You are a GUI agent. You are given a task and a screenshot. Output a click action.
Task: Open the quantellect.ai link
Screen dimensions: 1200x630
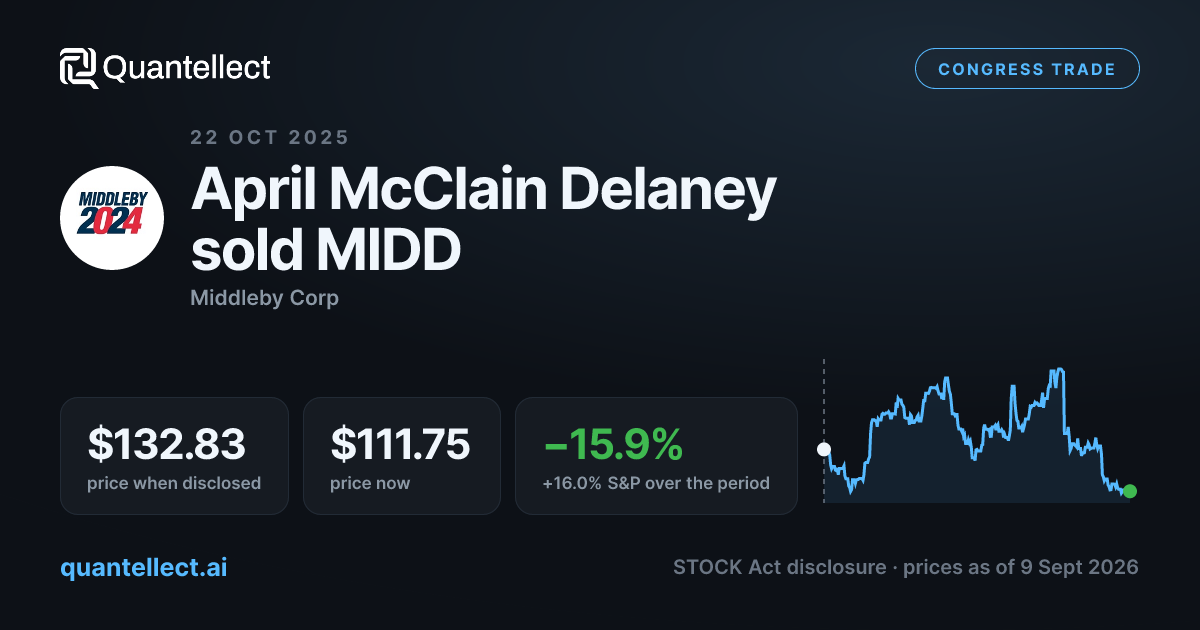pyautogui.click(x=143, y=567)
